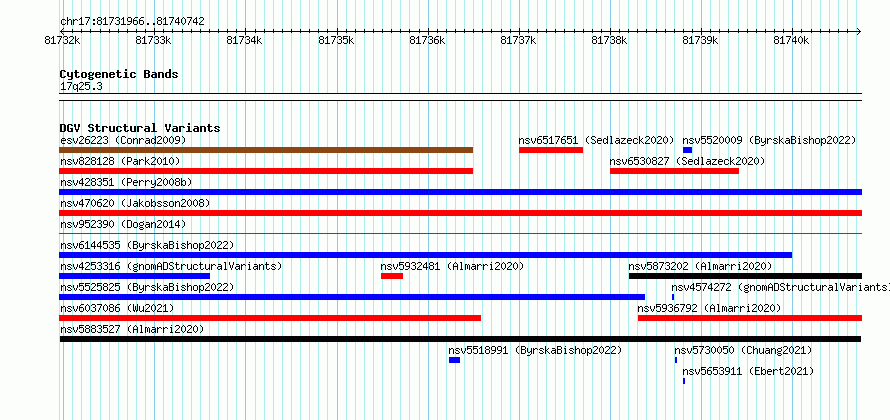Screen dimensions: 890x420
Task: Click the 81733k ruler tick label
Action: point(153,40)
